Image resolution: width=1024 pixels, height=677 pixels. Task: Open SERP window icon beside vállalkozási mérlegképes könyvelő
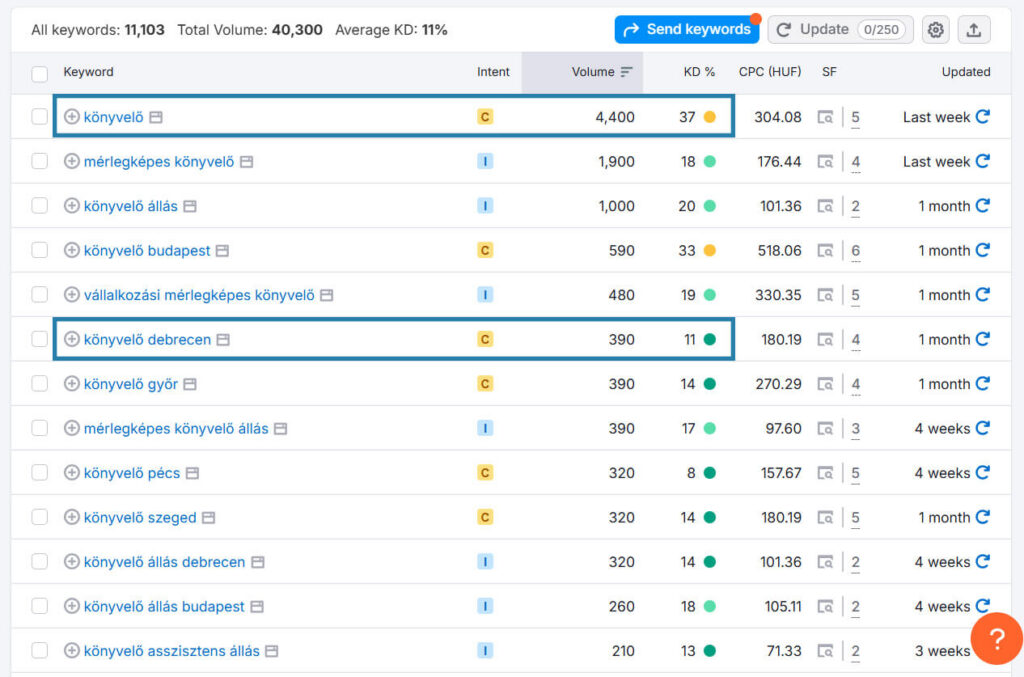(327, 295)
